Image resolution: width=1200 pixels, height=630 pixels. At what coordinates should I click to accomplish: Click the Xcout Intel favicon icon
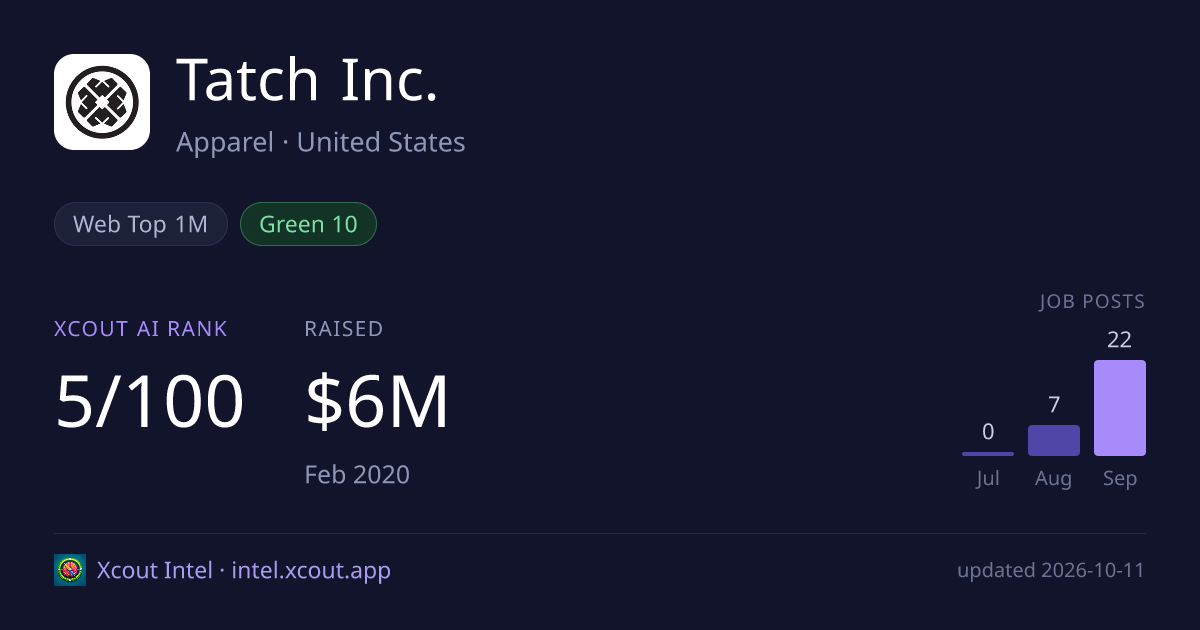pos(70,570)
